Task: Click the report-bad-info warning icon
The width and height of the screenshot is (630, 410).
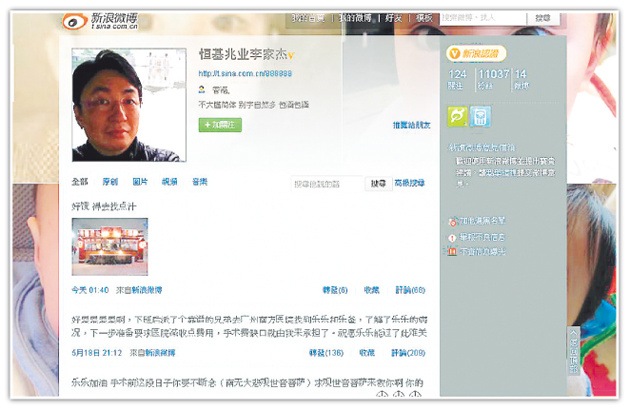Action: pyautogui.click(x=452, y=238)
